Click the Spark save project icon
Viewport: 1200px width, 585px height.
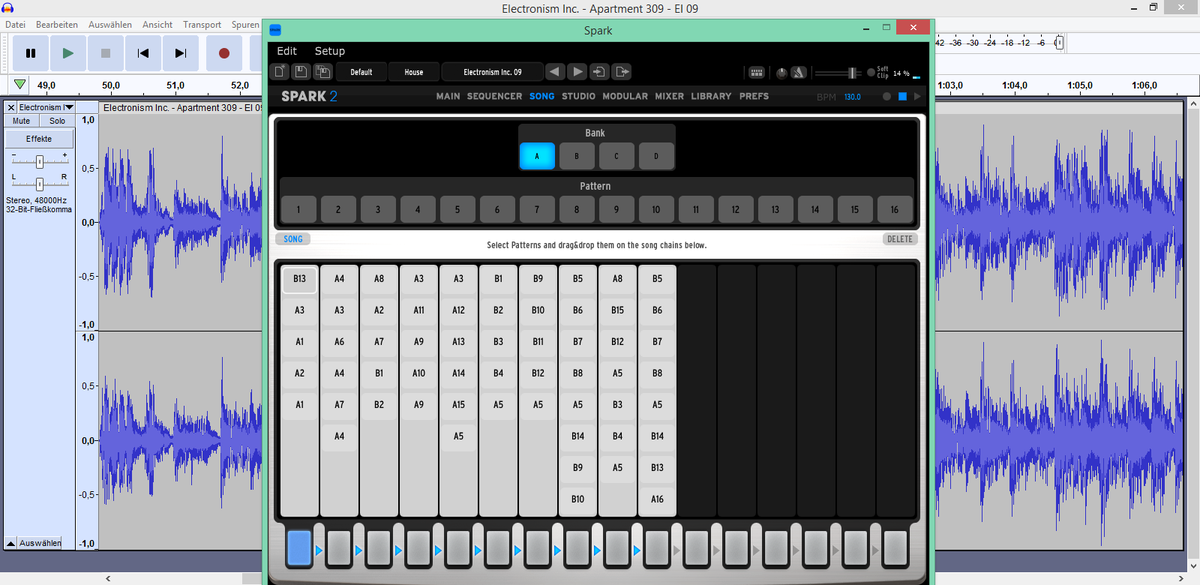[302, 72]
